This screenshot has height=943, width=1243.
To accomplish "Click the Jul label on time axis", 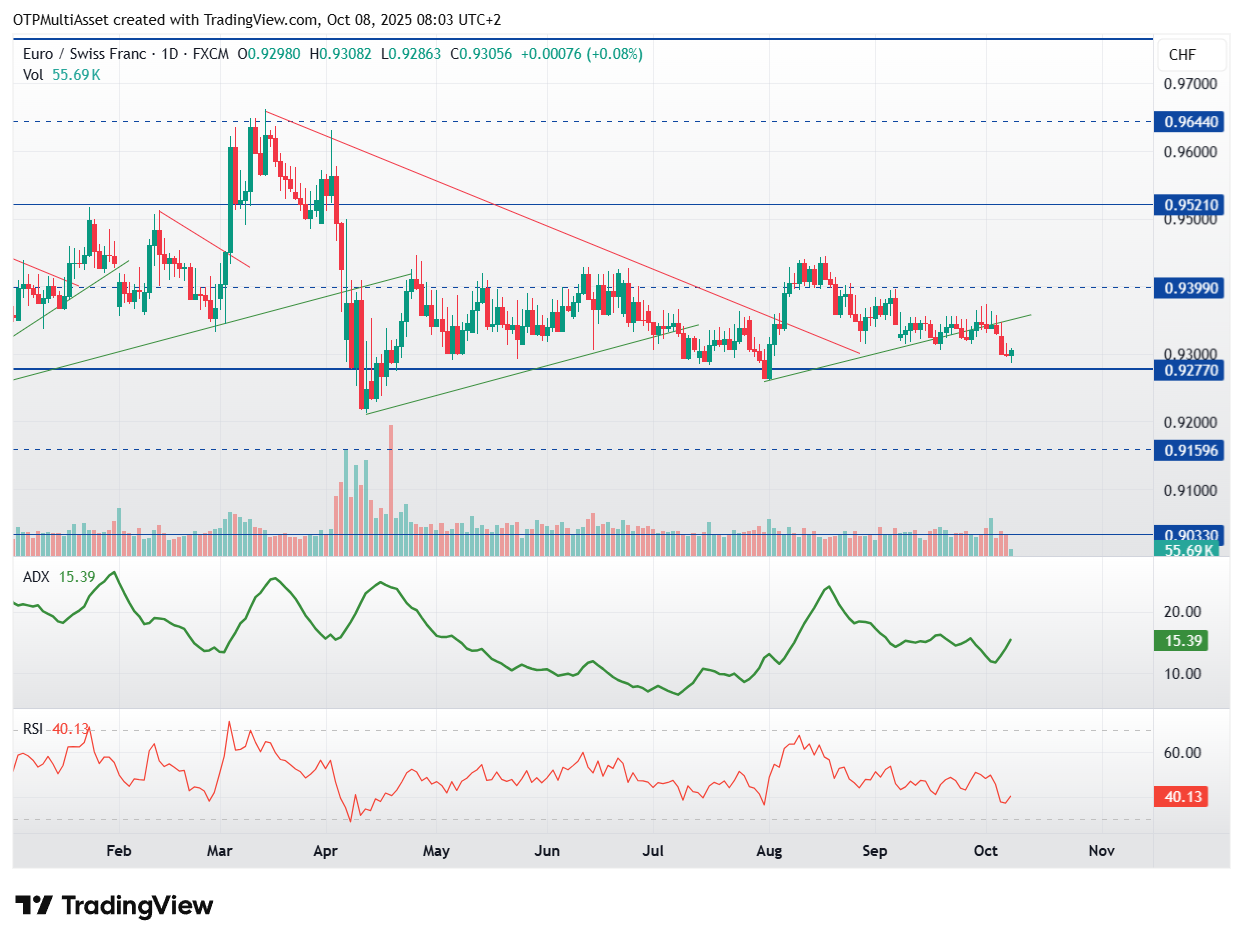I will click(653, 851).
